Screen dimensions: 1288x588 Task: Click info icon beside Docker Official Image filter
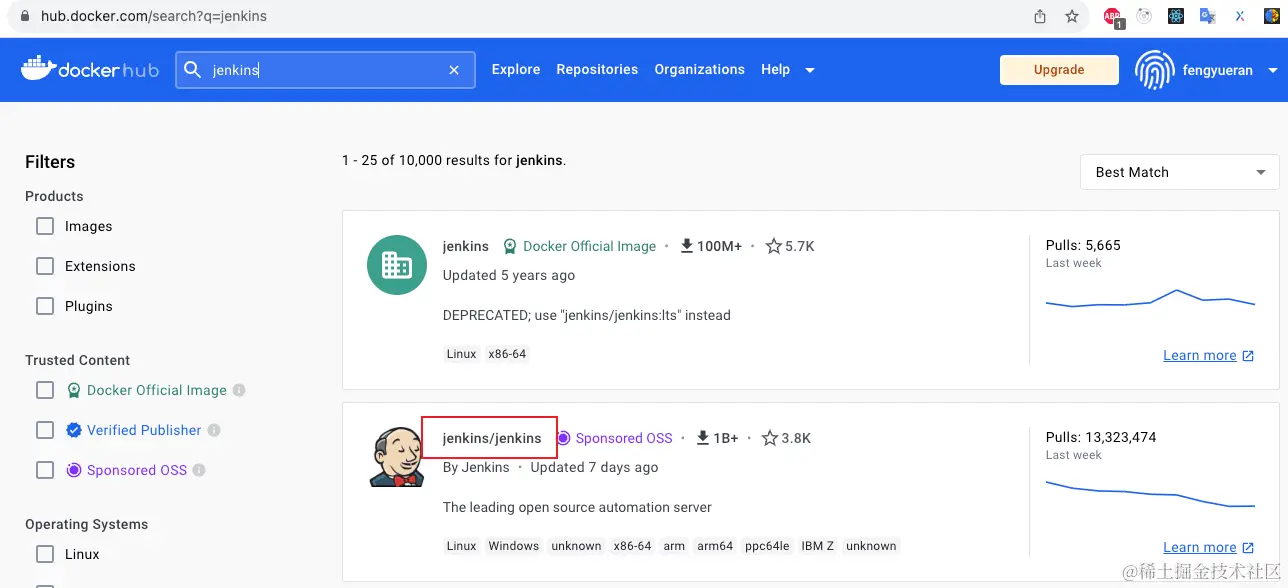(x=239, y=390)
